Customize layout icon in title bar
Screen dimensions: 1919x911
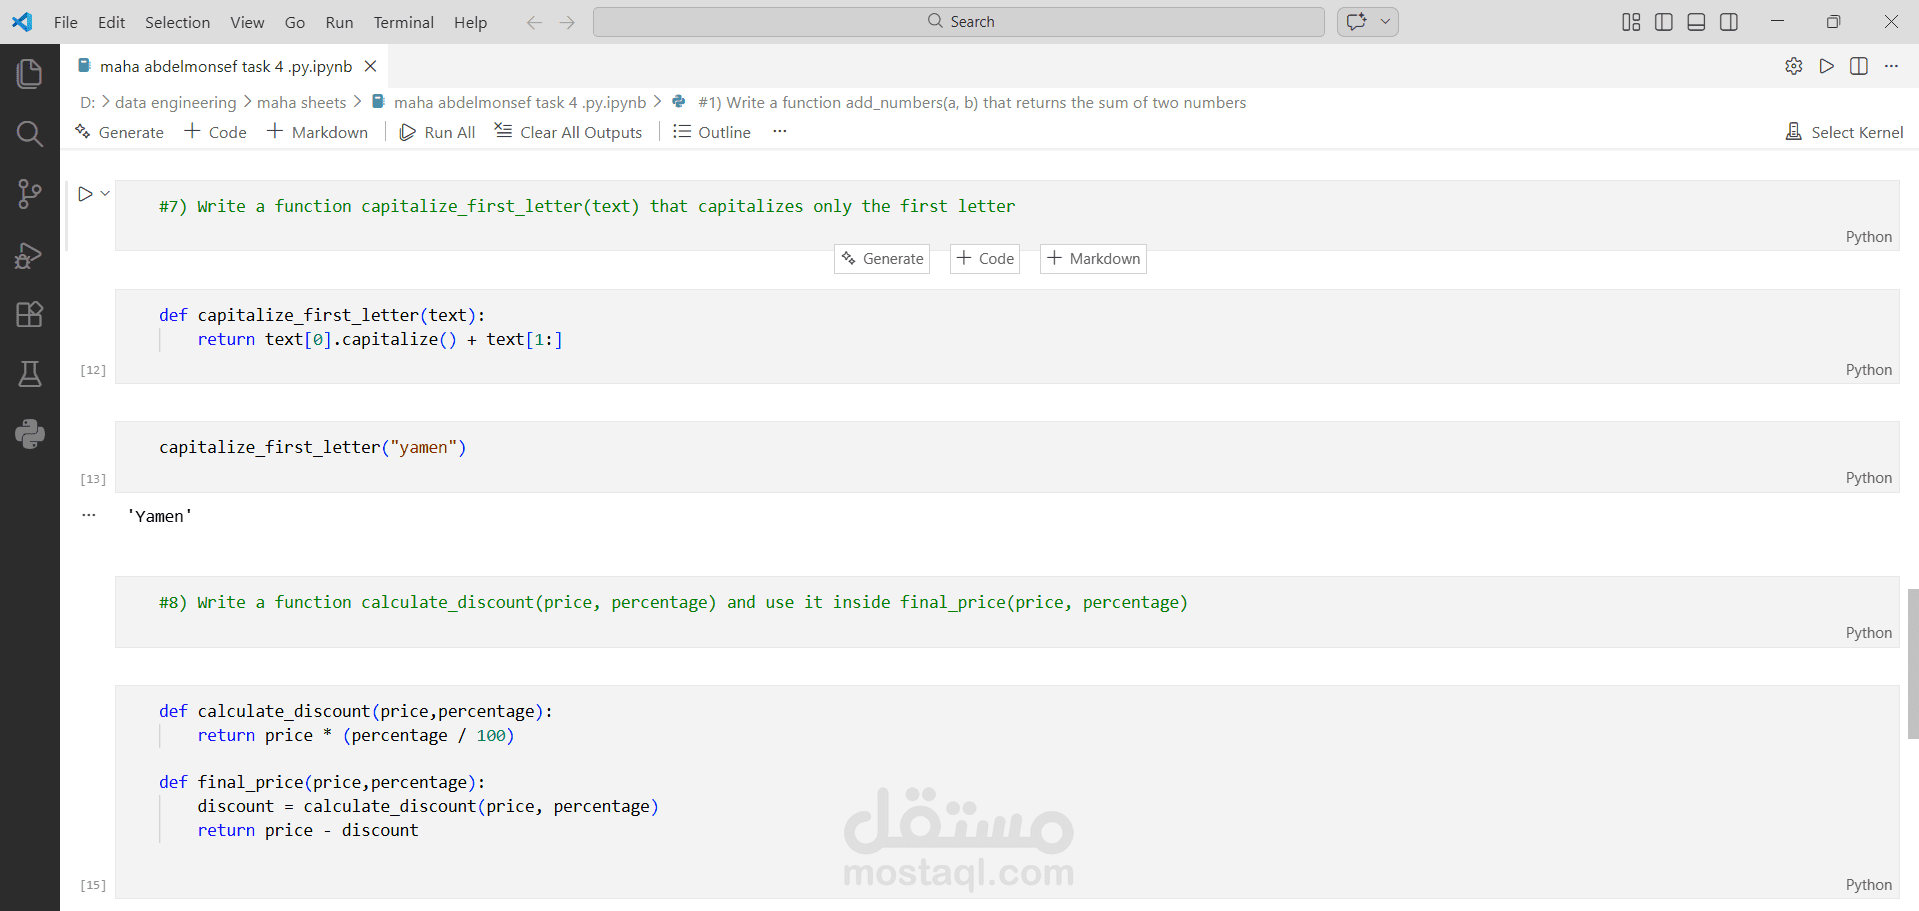click(x=1631, y=22)
